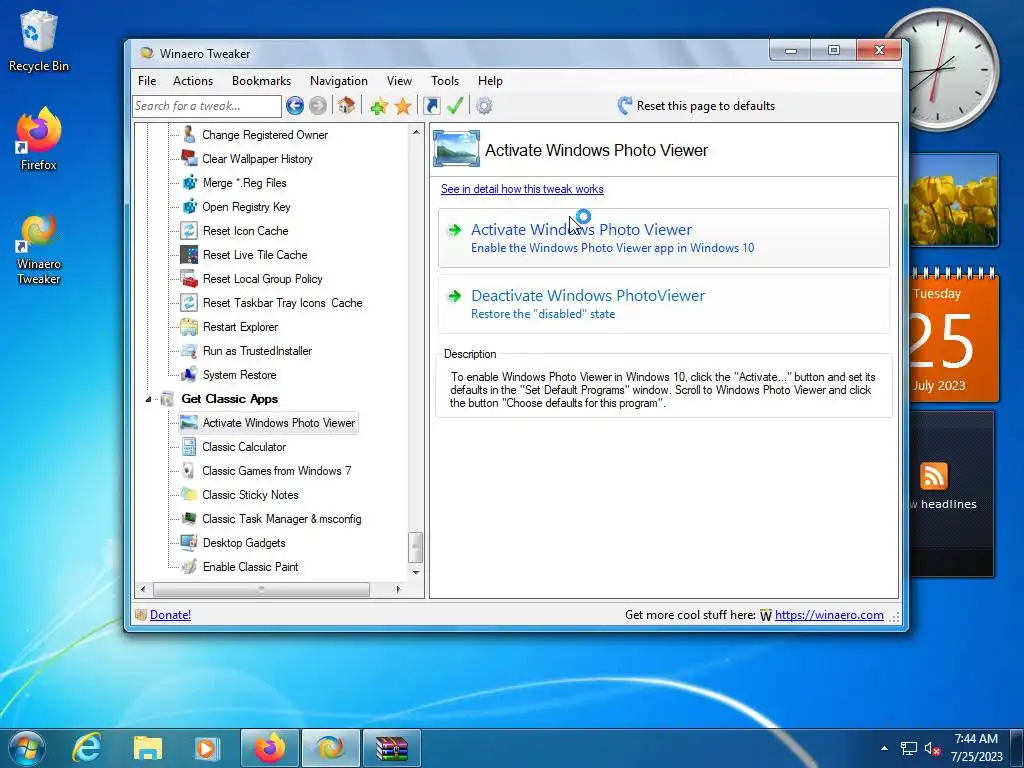Open 'See in detail how this tweak works' link
The height and width of the screenshot is (768, 1024).
click(522, 189)
